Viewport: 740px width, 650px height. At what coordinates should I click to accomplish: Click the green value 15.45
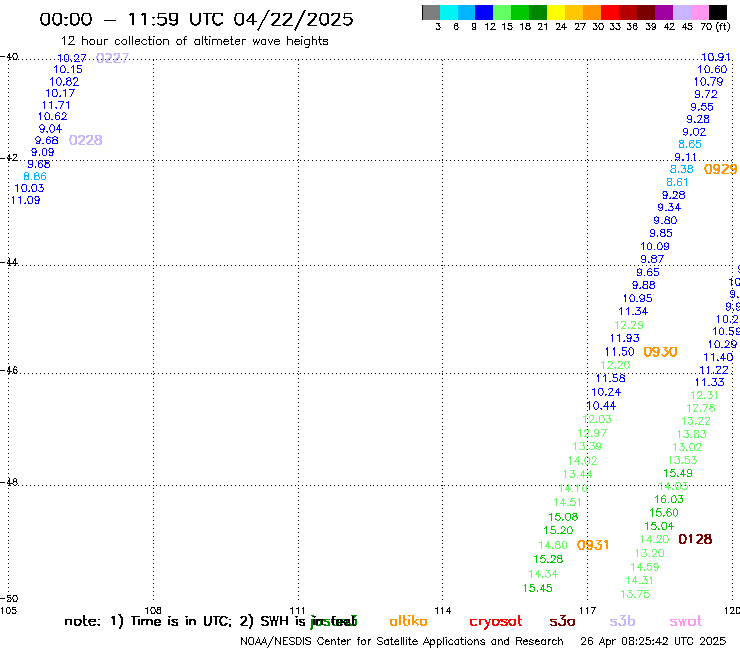click(538, 588)
